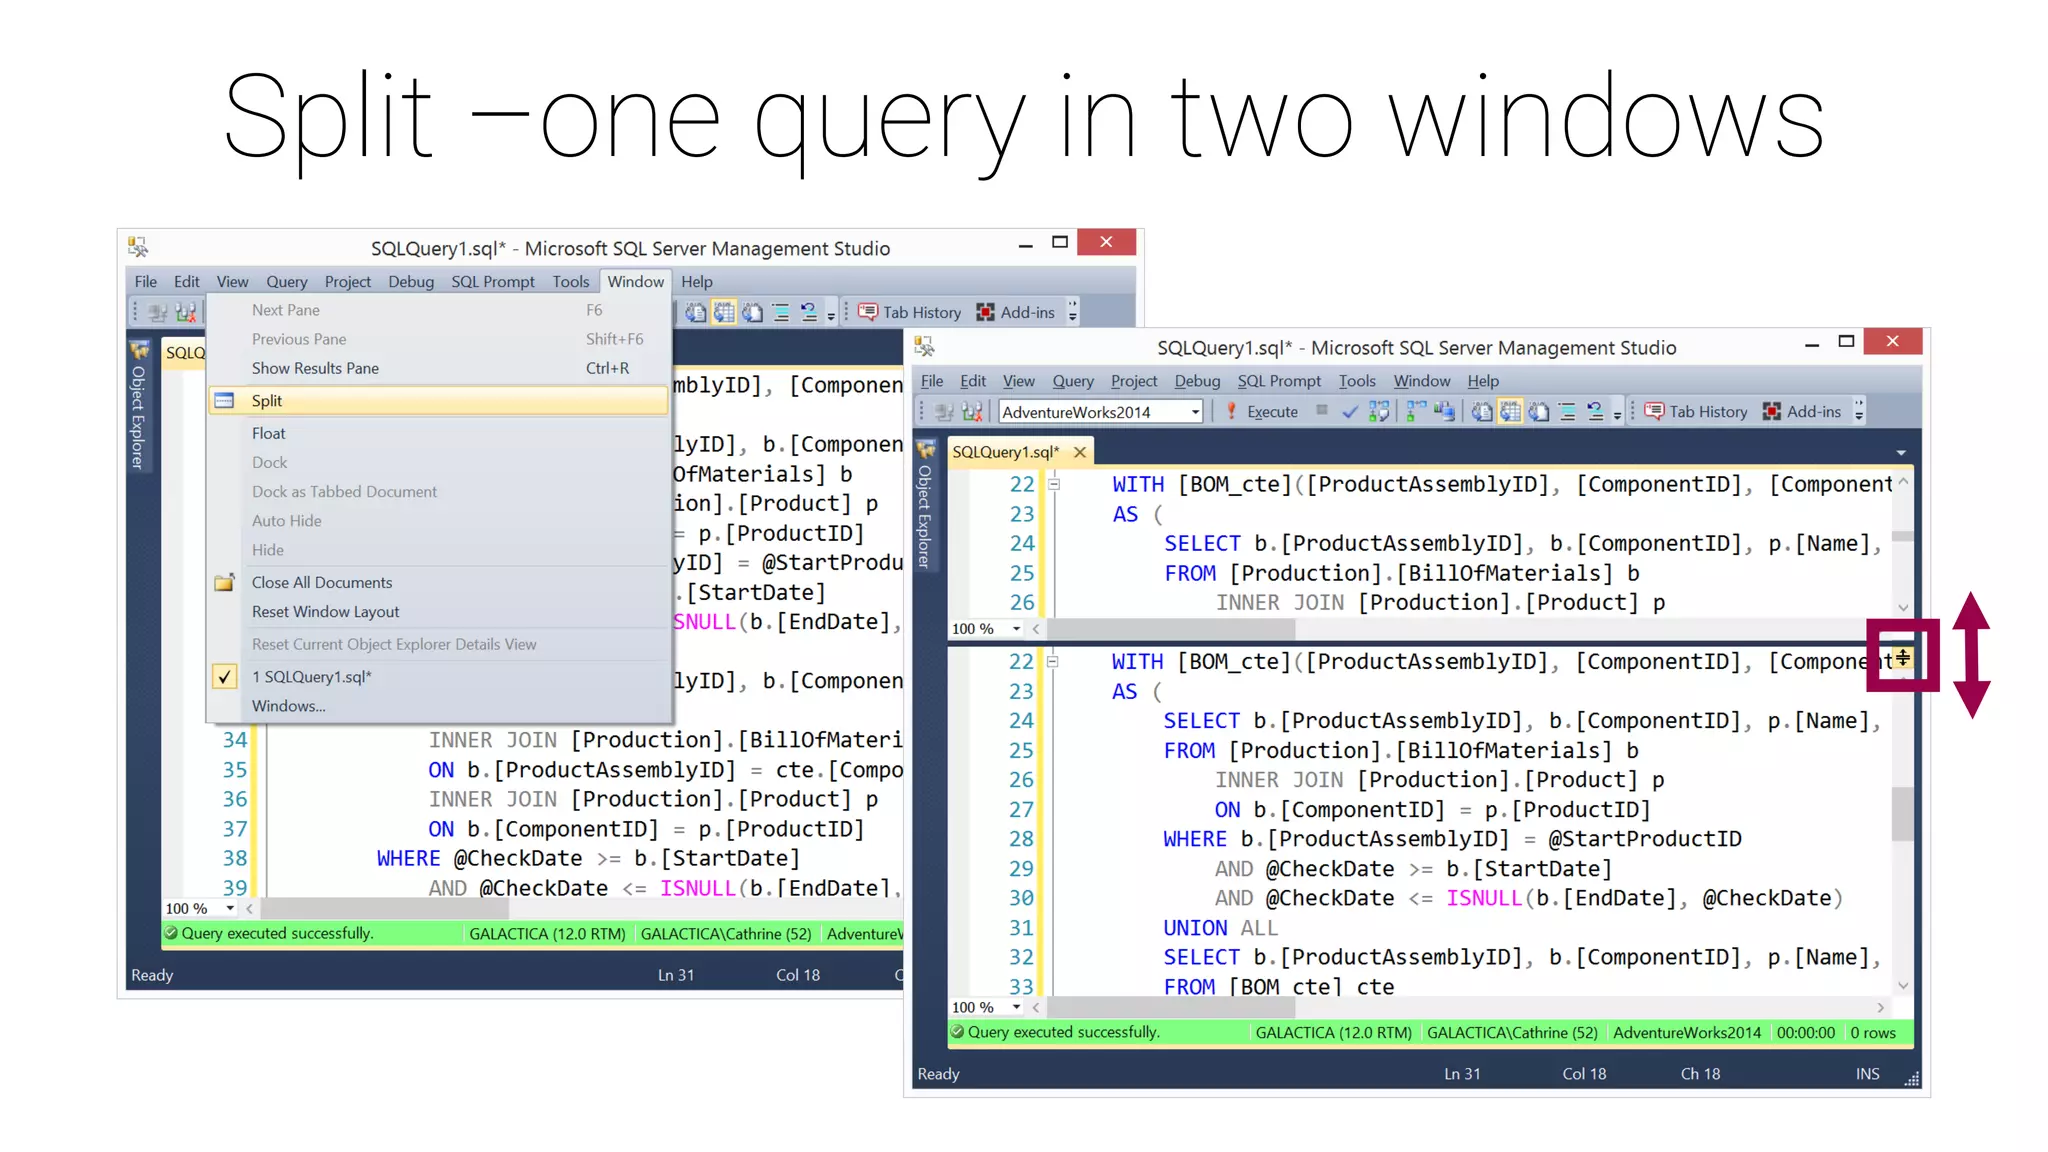
Task: Click Comment out lines icon, left window
Action: (x=781, y=312)
